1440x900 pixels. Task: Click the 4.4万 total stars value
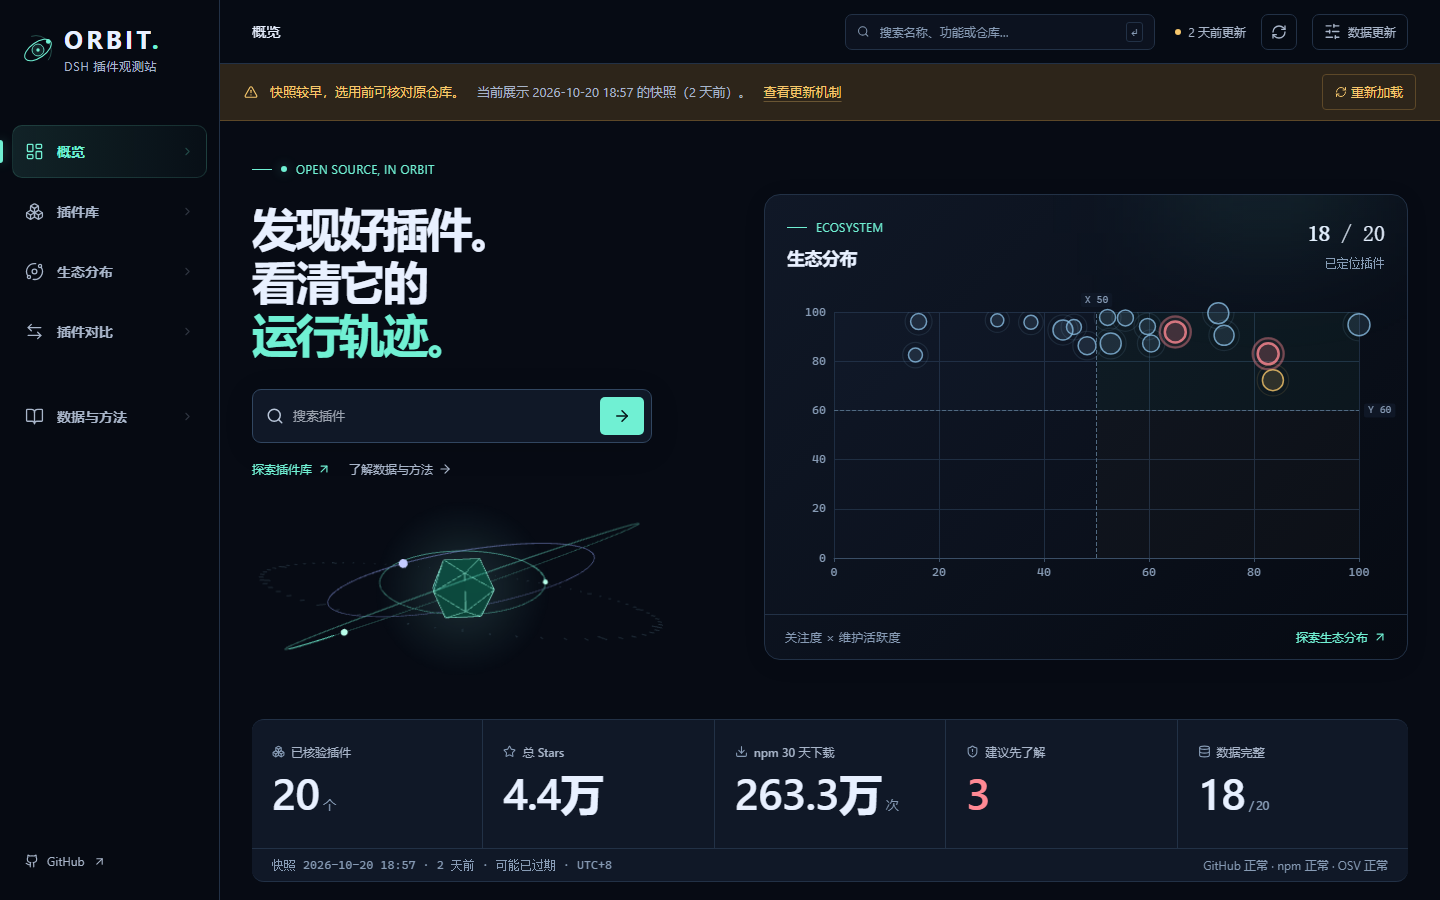pos(552,796)
